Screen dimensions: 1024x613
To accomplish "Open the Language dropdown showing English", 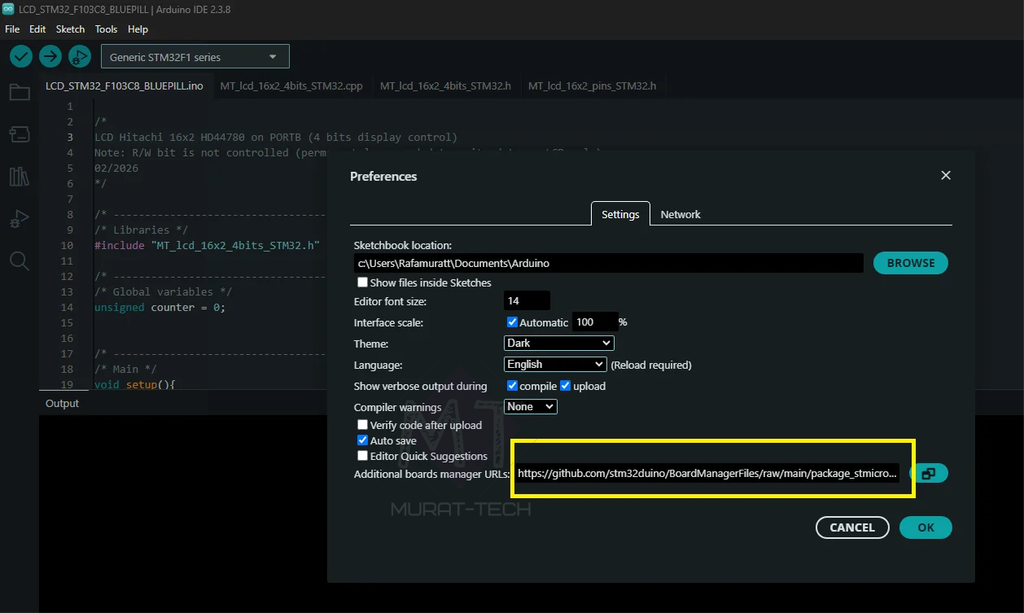I will [x=555, y=364].
